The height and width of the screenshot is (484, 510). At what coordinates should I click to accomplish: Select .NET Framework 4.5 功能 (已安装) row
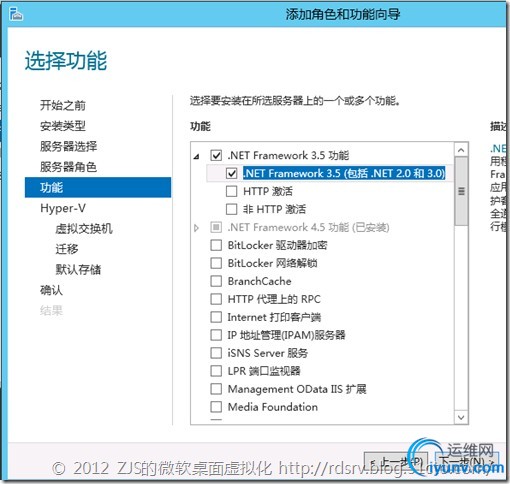click(308, 227)
